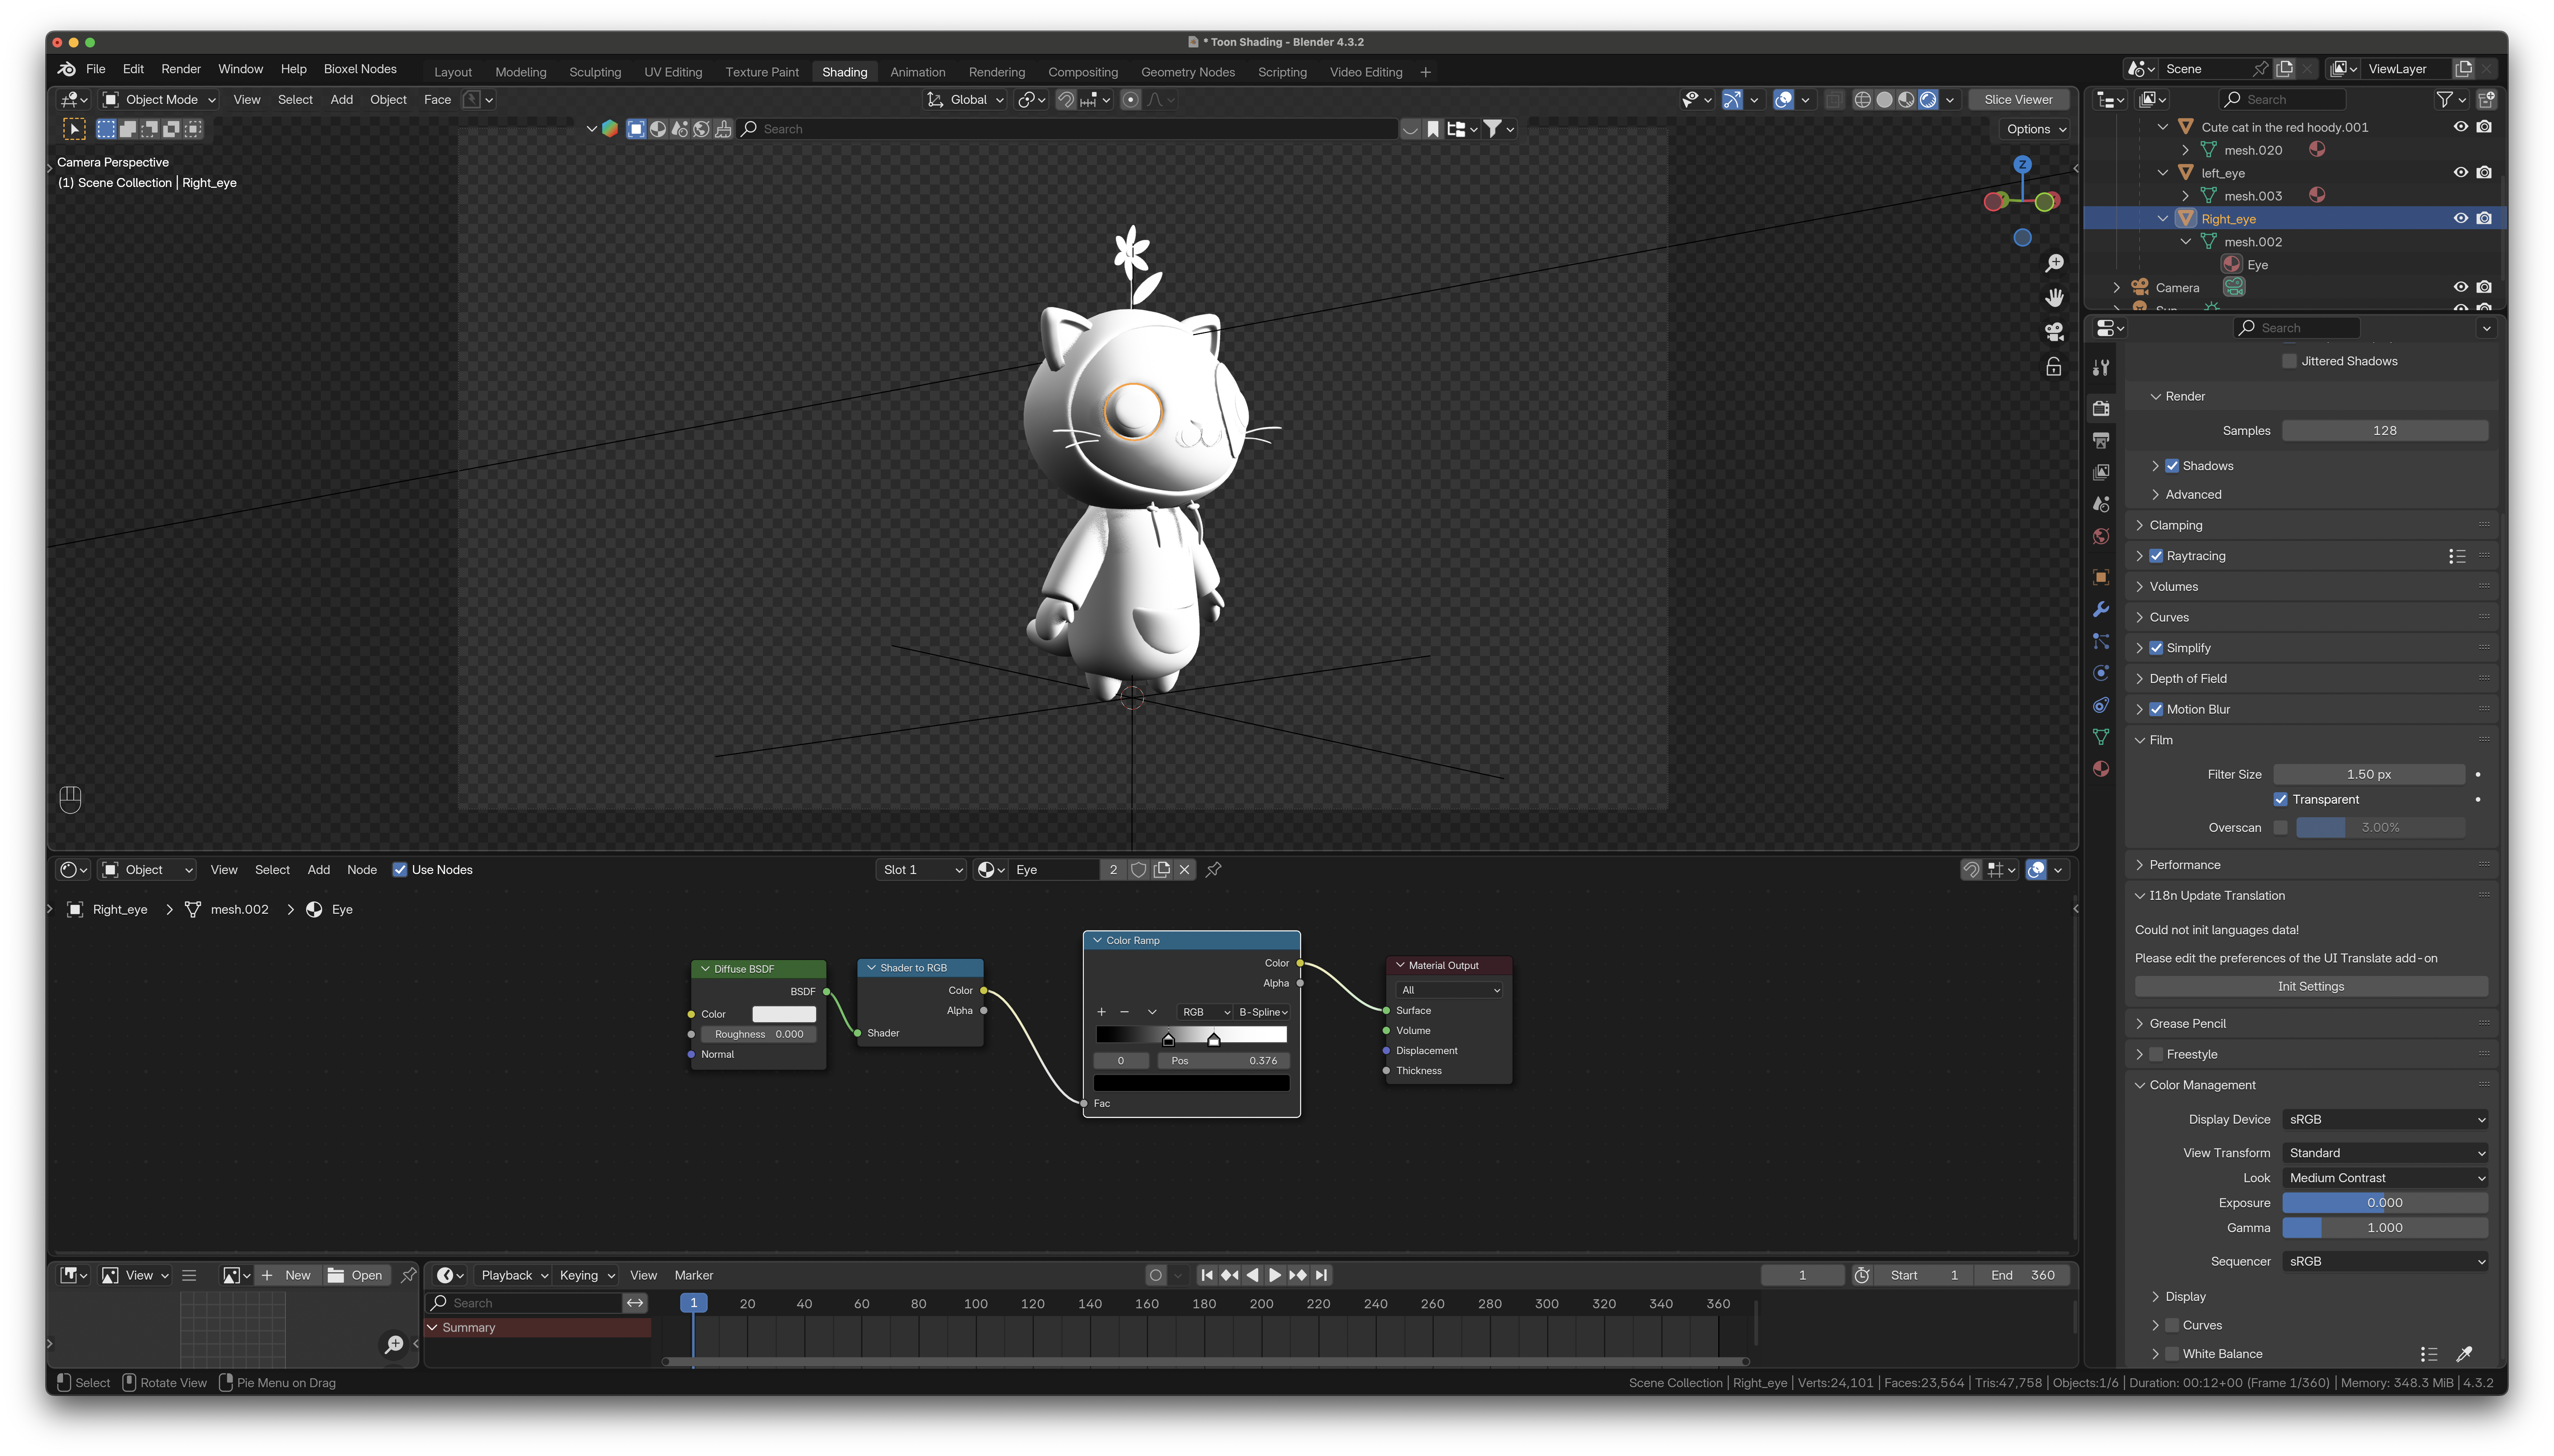Unlink the Eye material with X
Image resolution: width=2554 pixels, height=1456 pixels.
[1184, 870]
